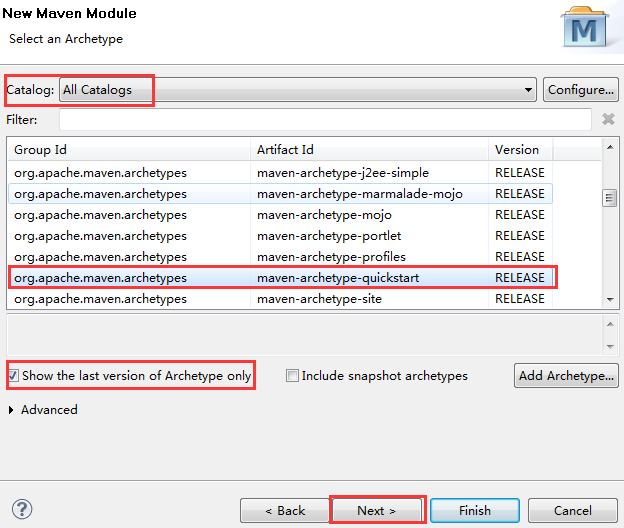Clear the filter with the X icon
The height and width of the screenshot is (528, 624).
pyautogui.click(x=608, y=119)
